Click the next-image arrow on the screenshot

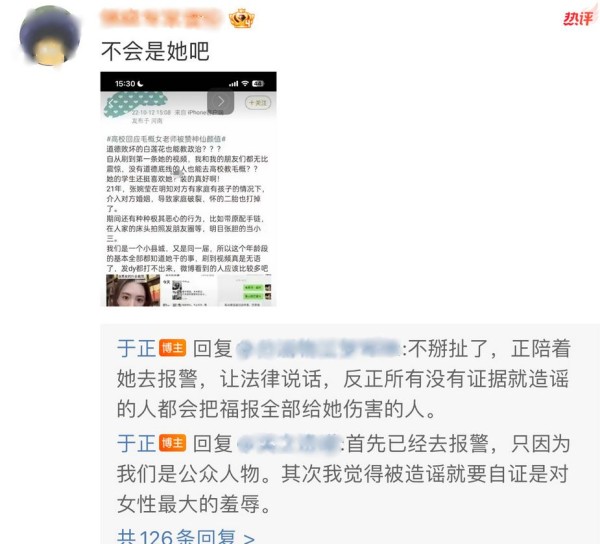tap(220, 101)
